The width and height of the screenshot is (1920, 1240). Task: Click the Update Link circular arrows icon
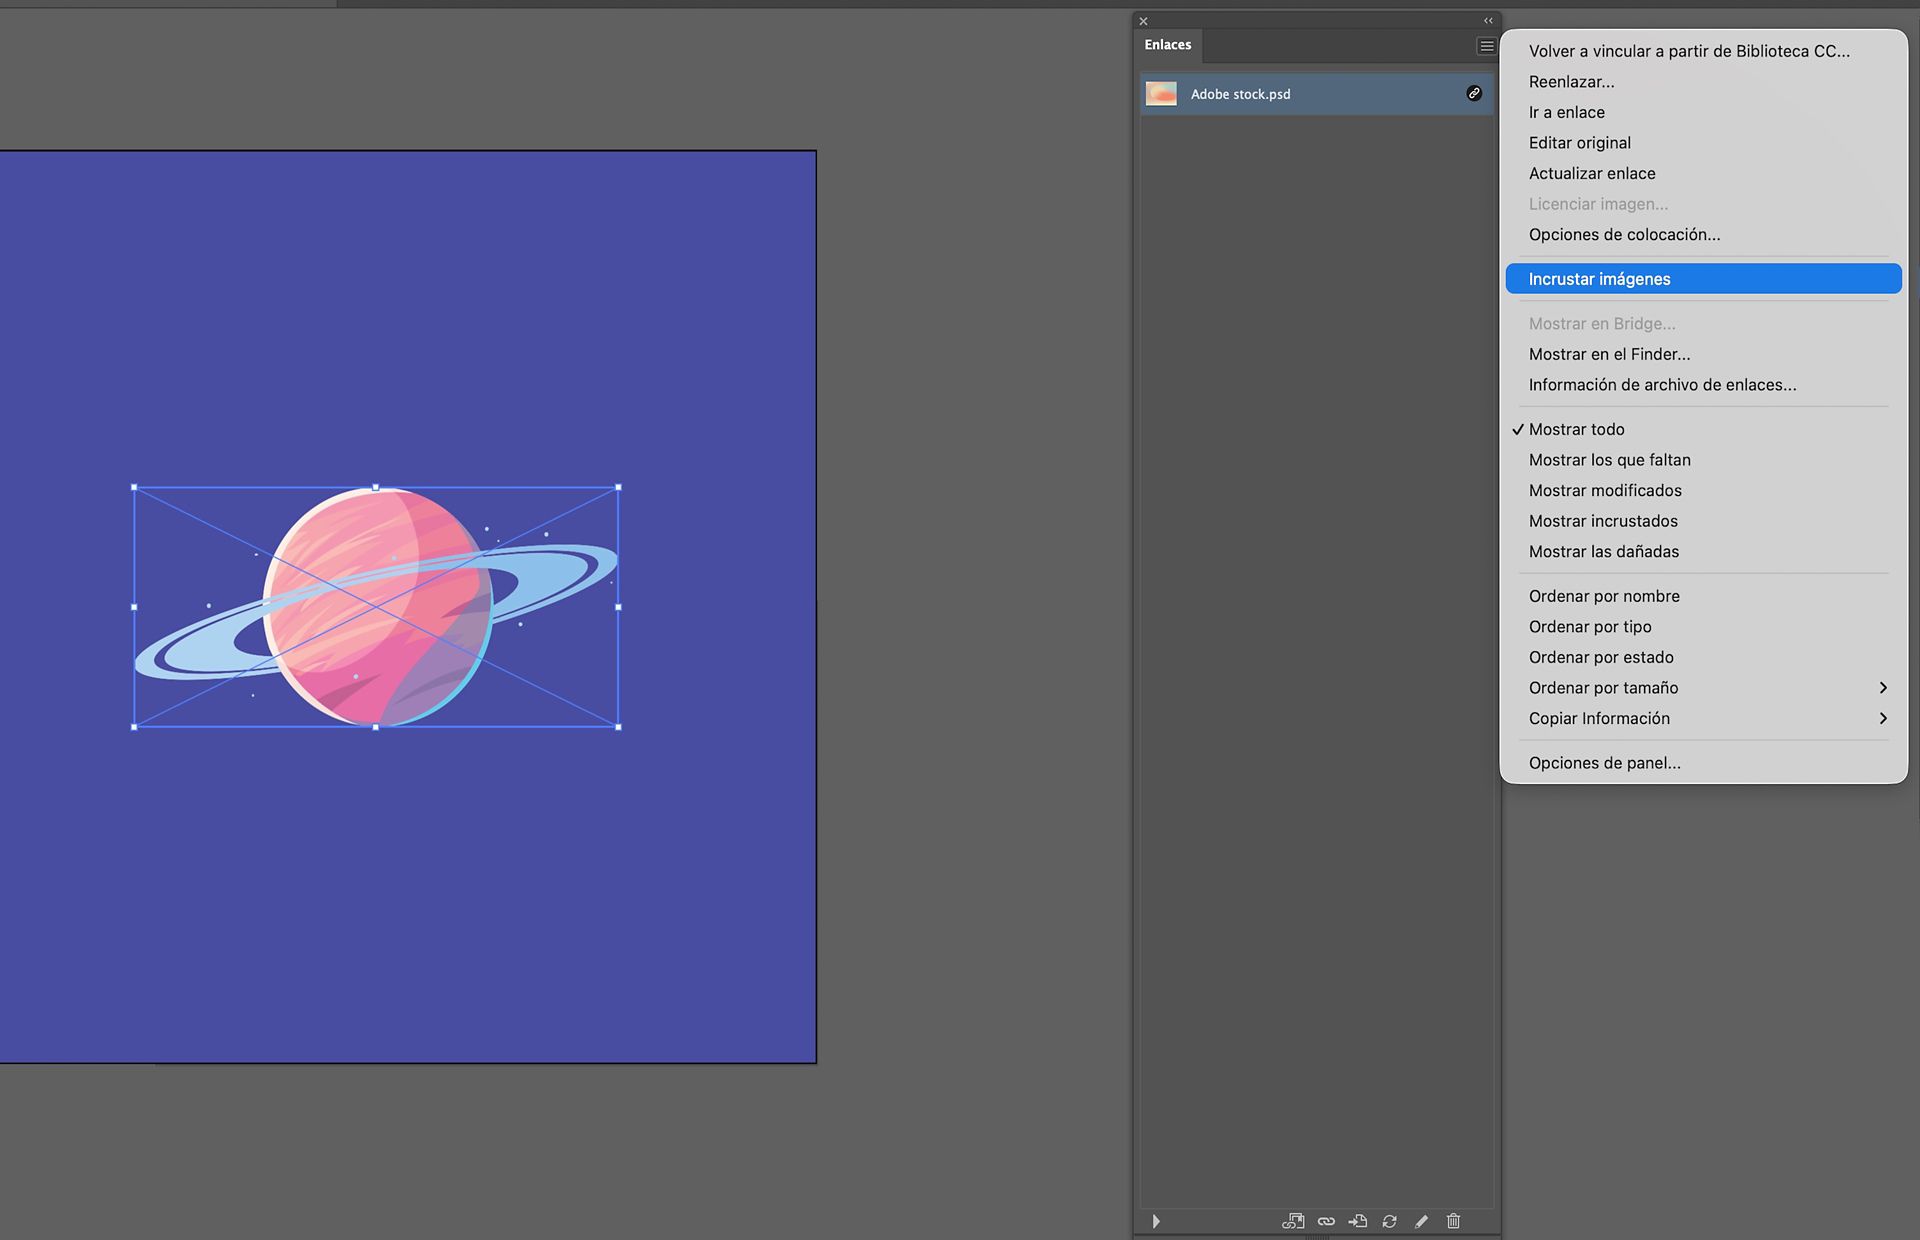pos(1389,1221)
